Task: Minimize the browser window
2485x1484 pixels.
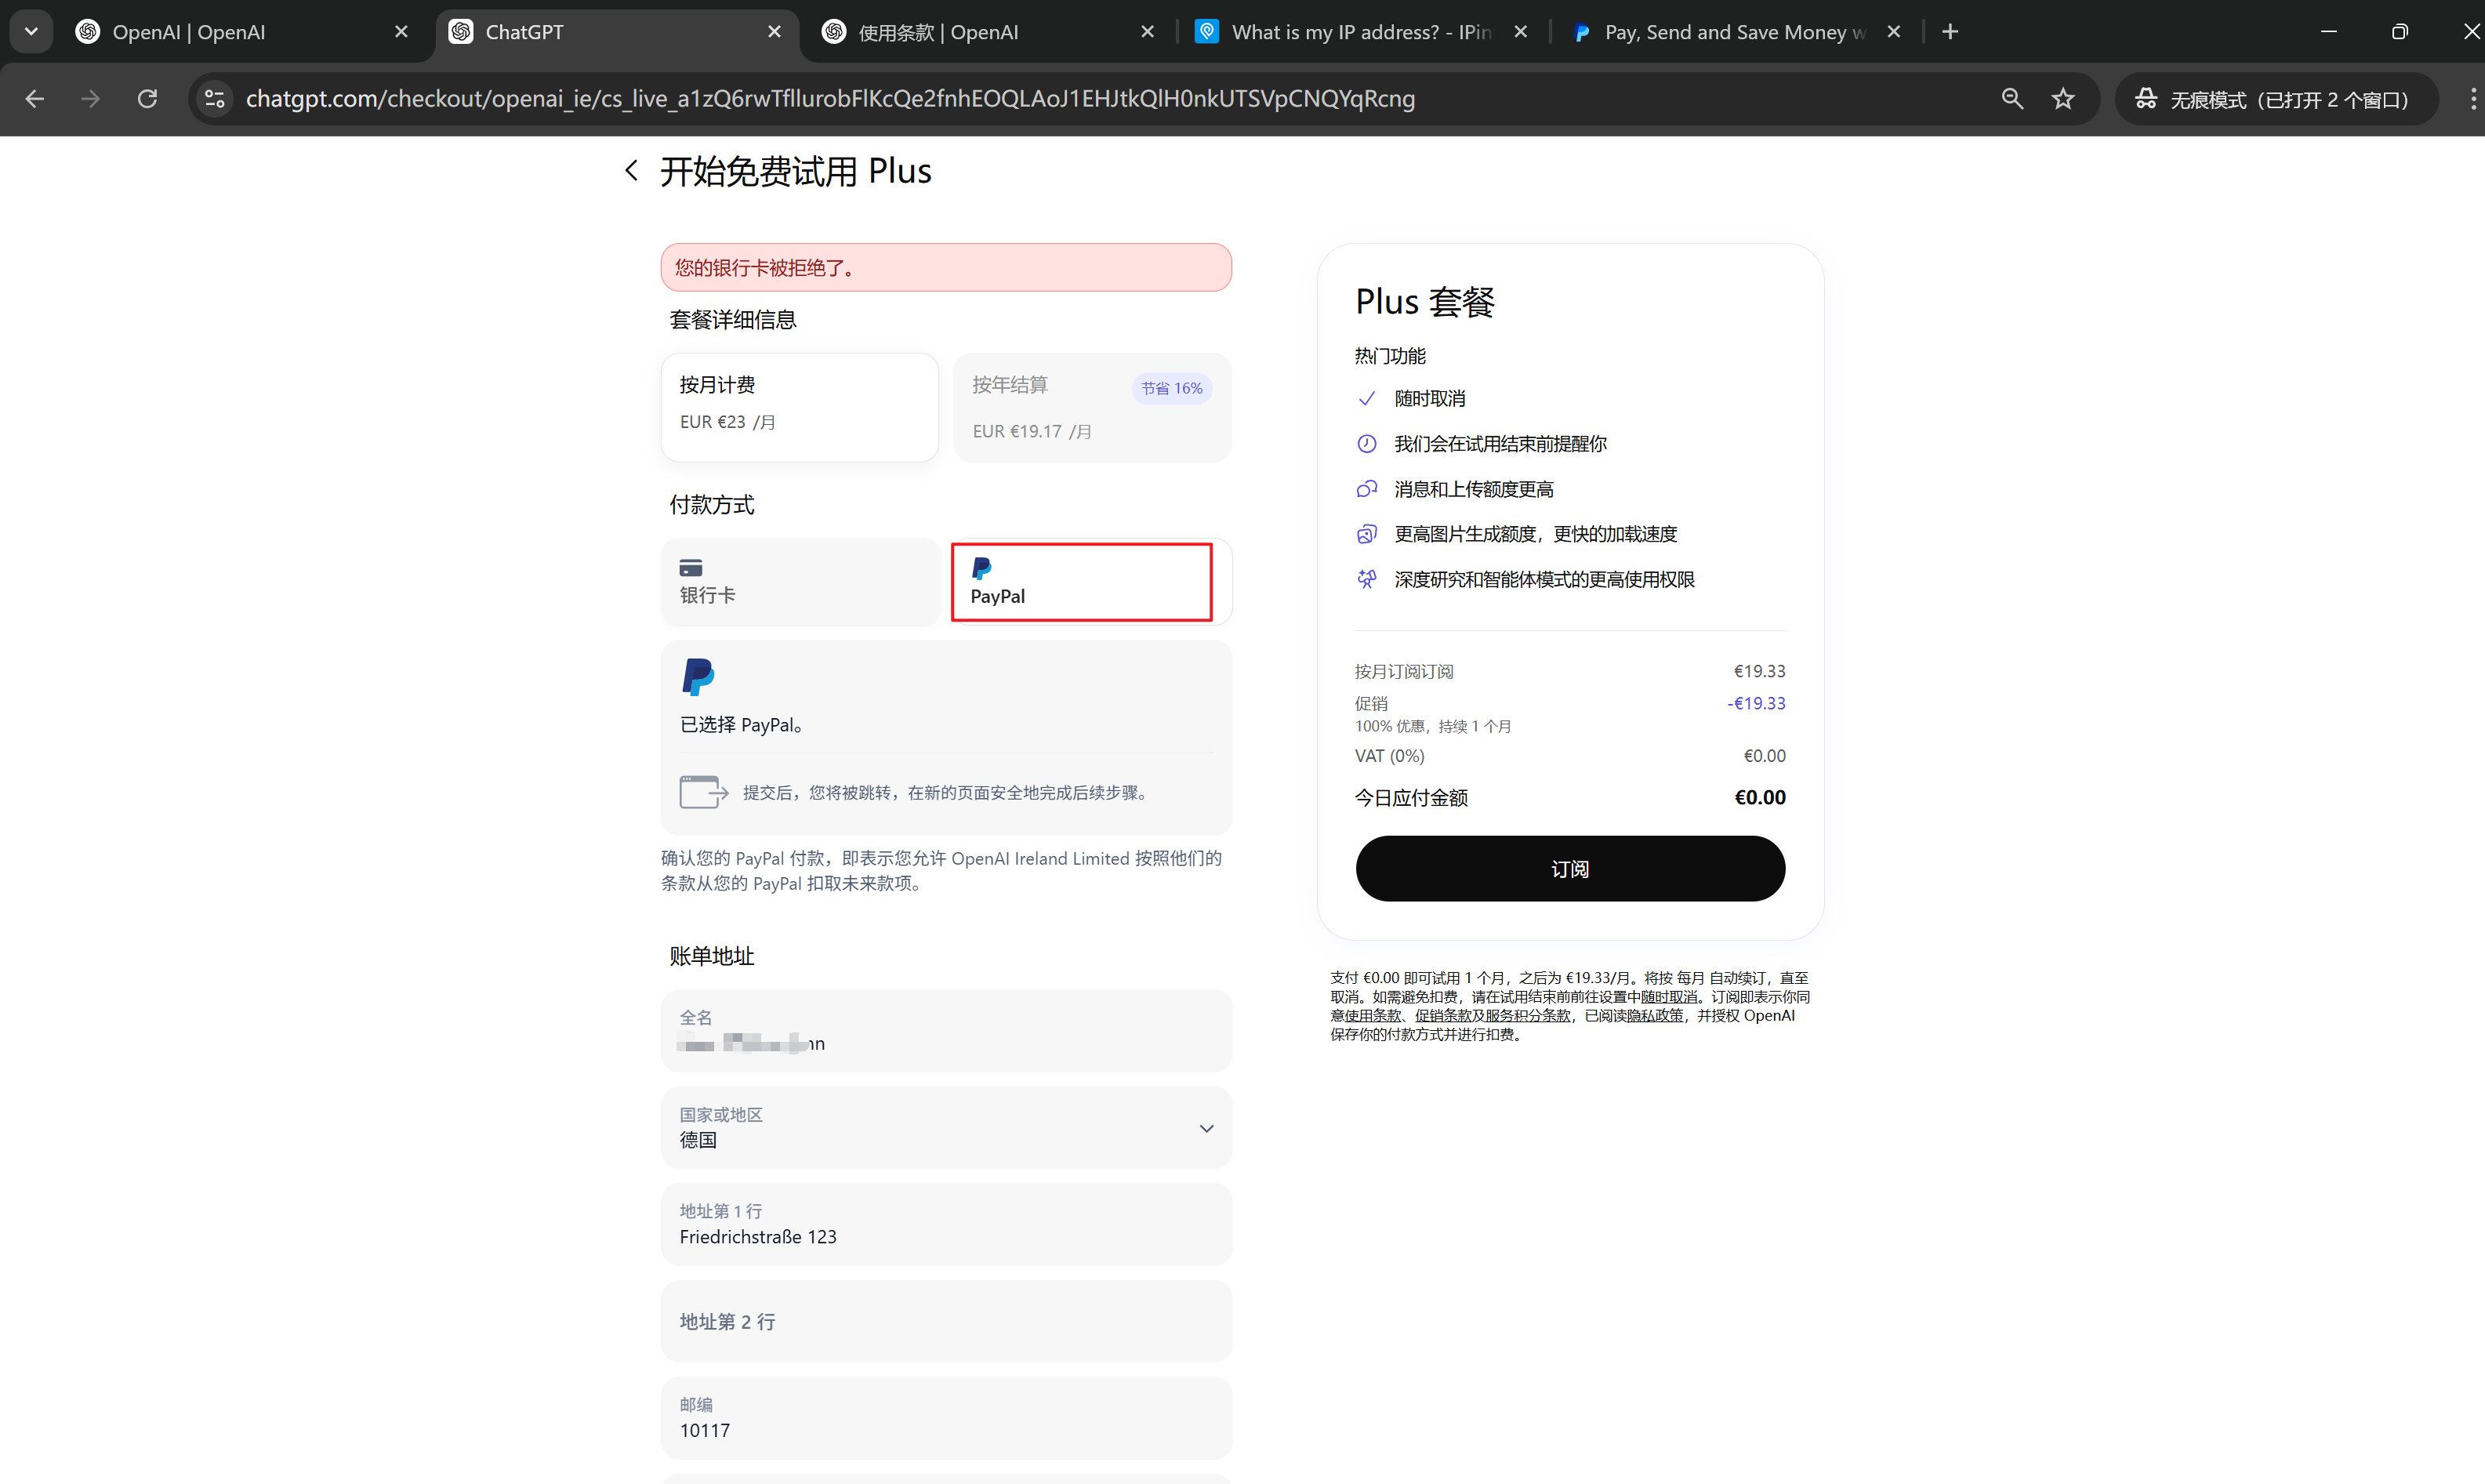Action: click(2329, 32)
